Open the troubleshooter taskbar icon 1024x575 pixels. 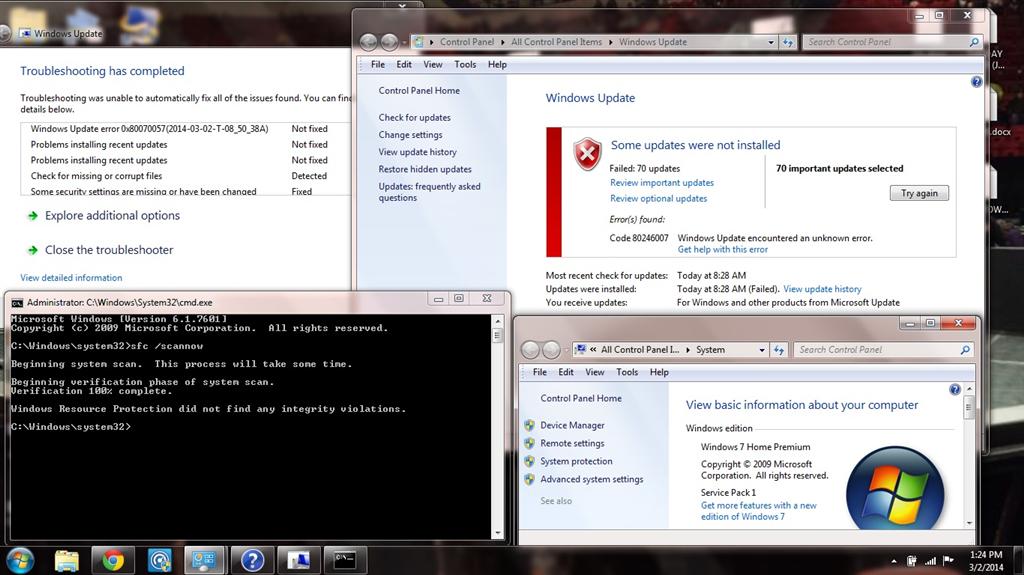(298, 560)
